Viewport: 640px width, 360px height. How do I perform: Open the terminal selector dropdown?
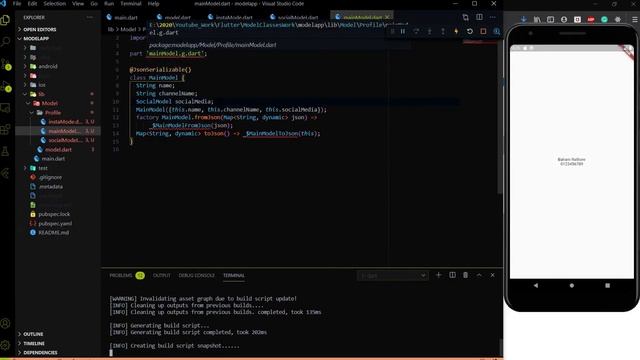click(393, 276)
